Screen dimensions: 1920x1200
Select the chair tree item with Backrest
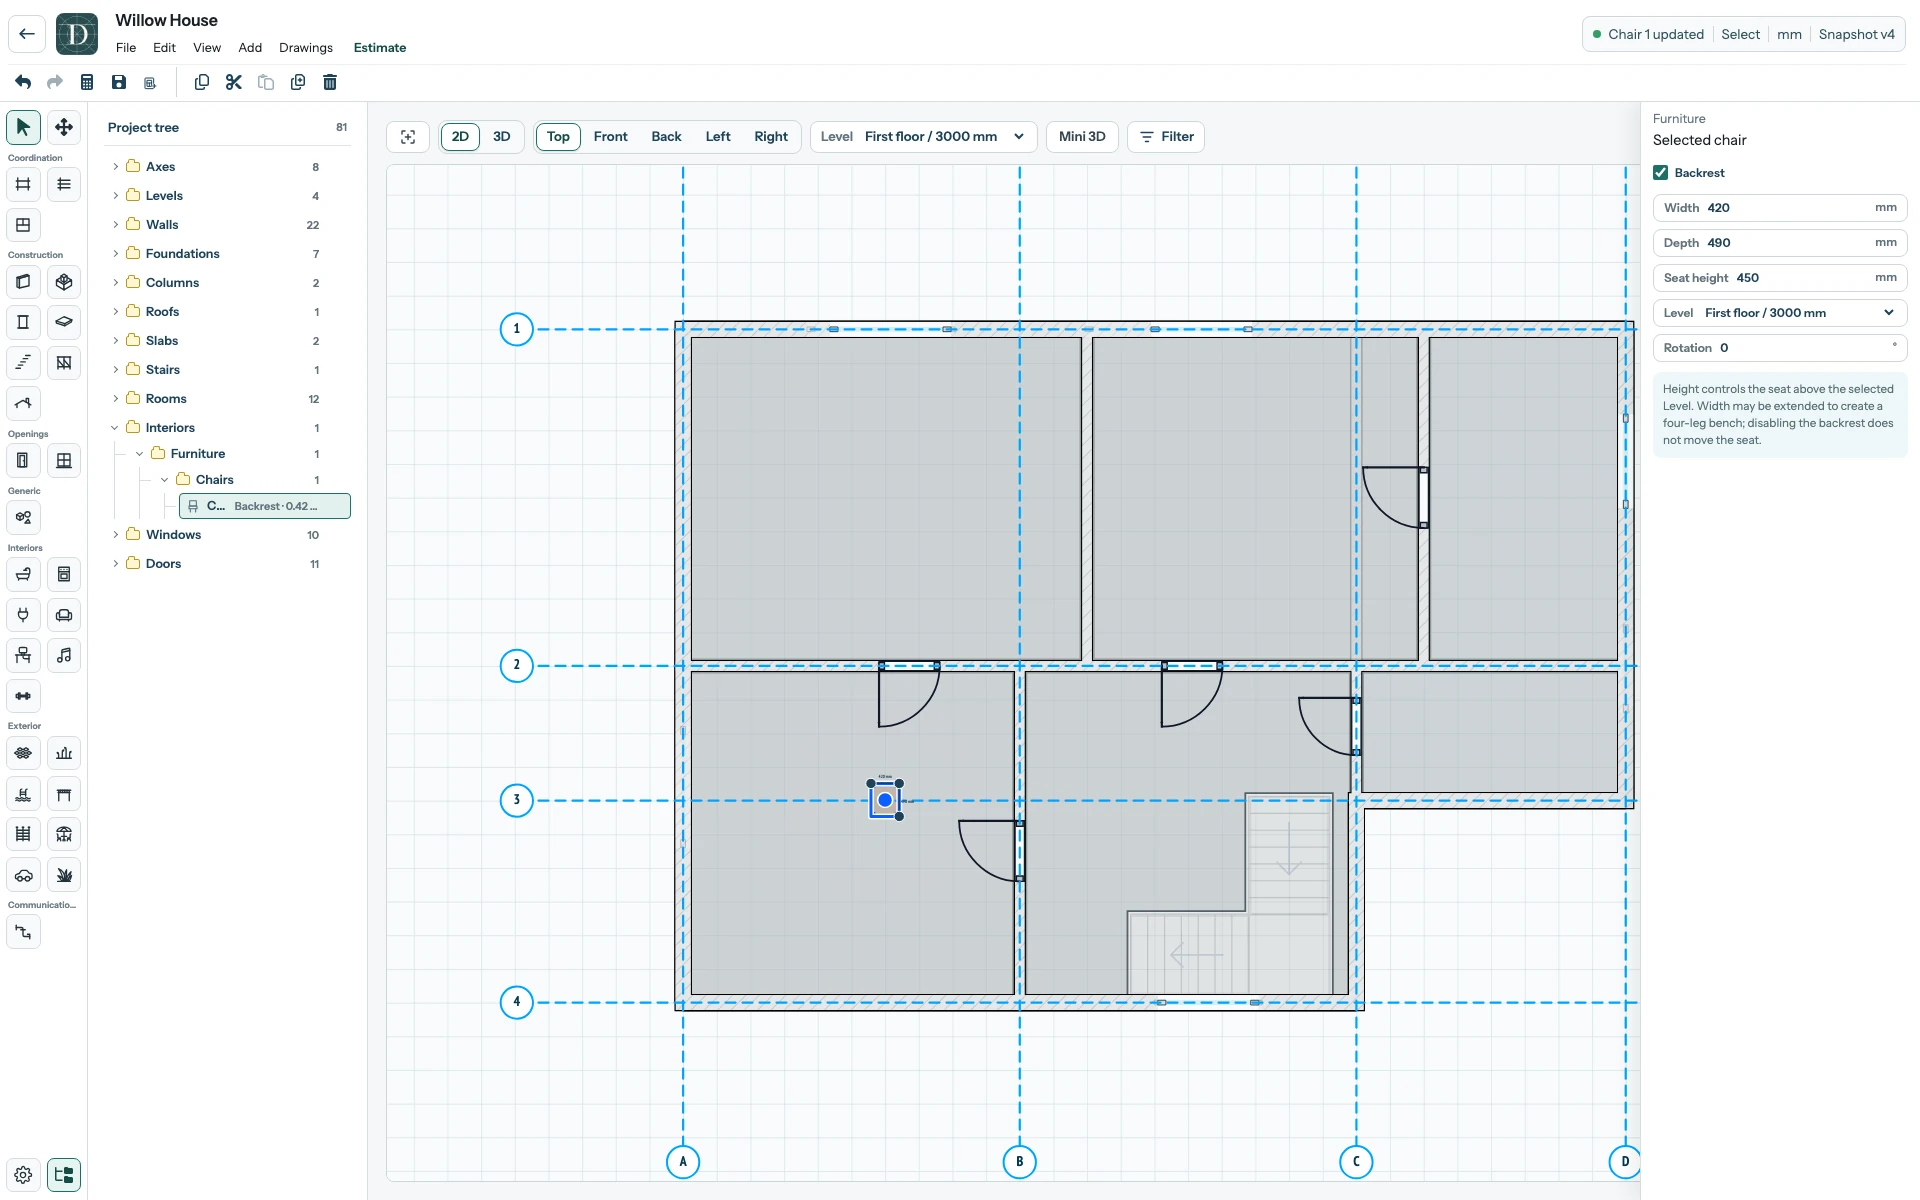265,506
